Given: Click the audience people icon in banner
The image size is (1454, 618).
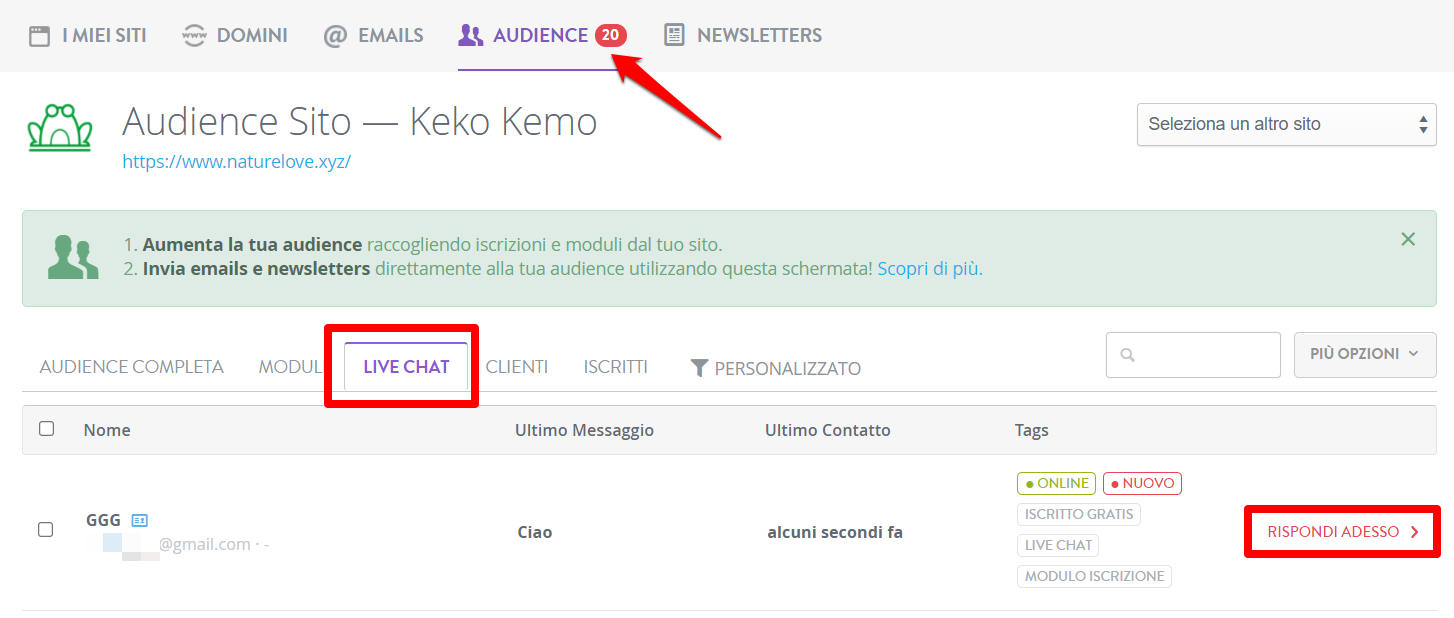Looking at the screenshot, I should point(73,257).
